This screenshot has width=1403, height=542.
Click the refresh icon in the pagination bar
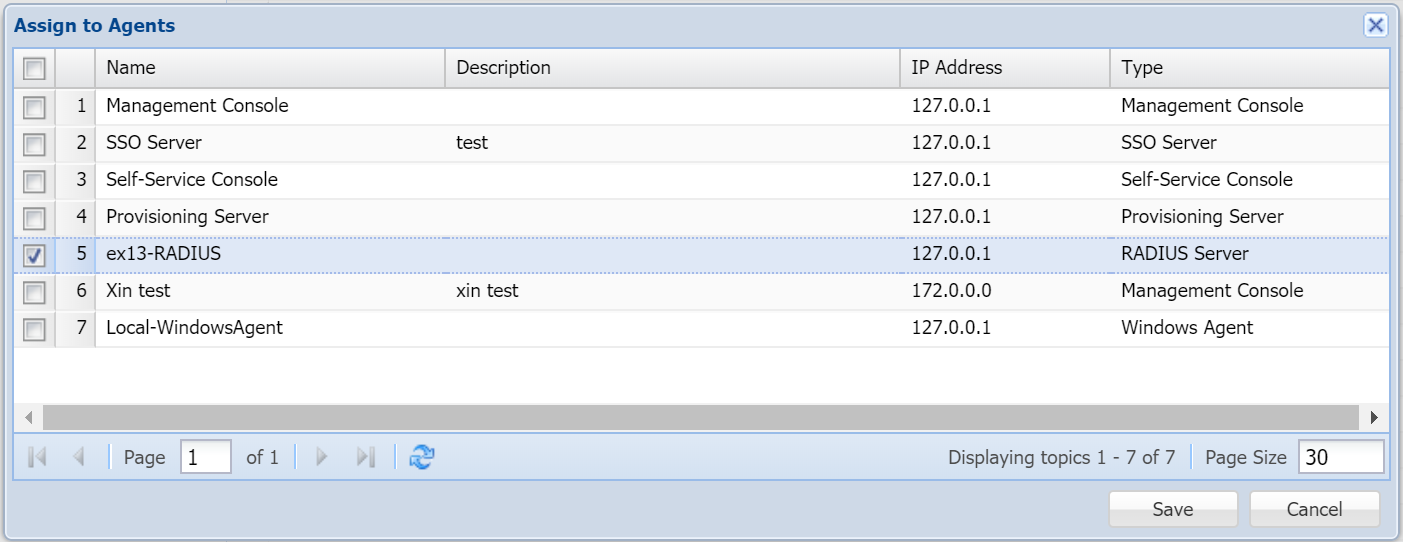click(x=422, y=457)
